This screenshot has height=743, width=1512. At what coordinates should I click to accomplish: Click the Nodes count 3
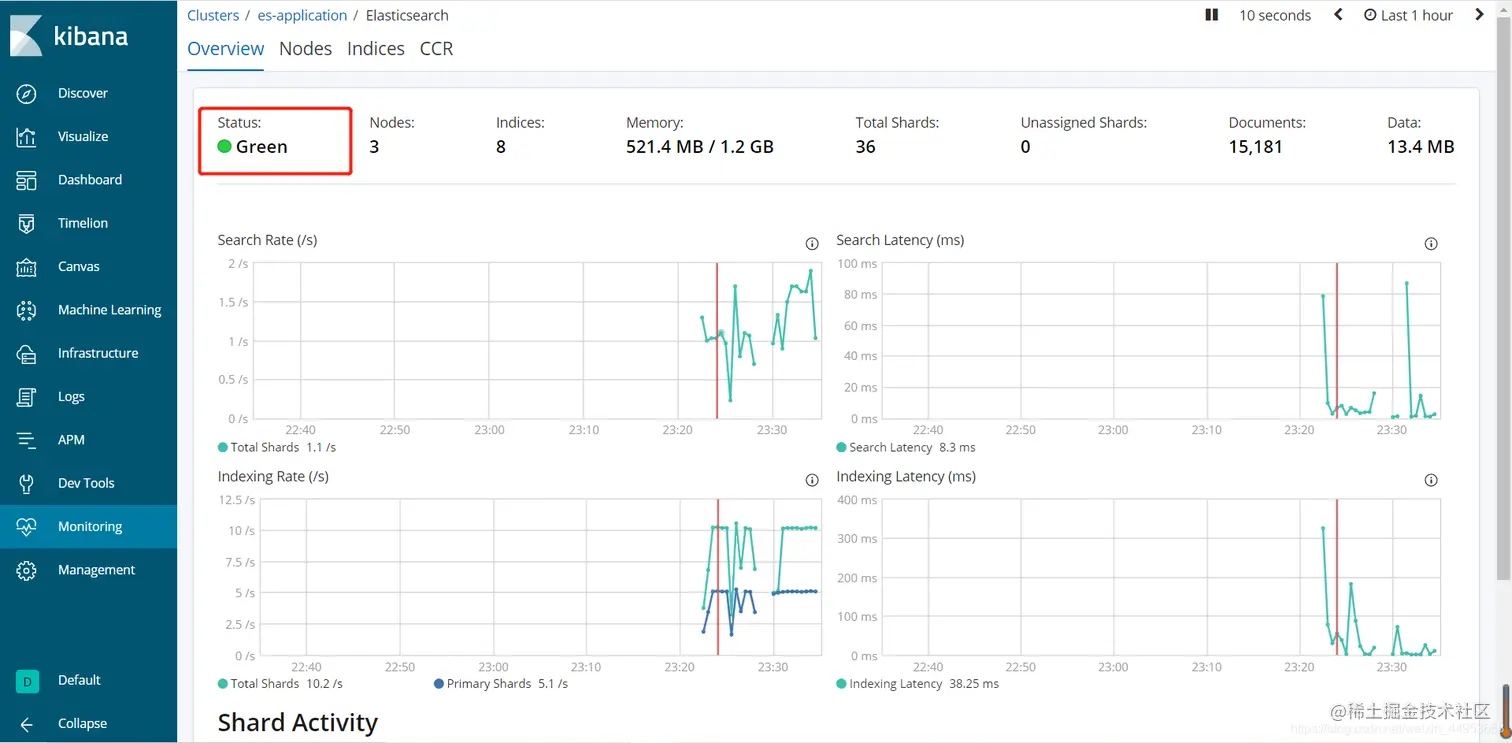[374, 147]
